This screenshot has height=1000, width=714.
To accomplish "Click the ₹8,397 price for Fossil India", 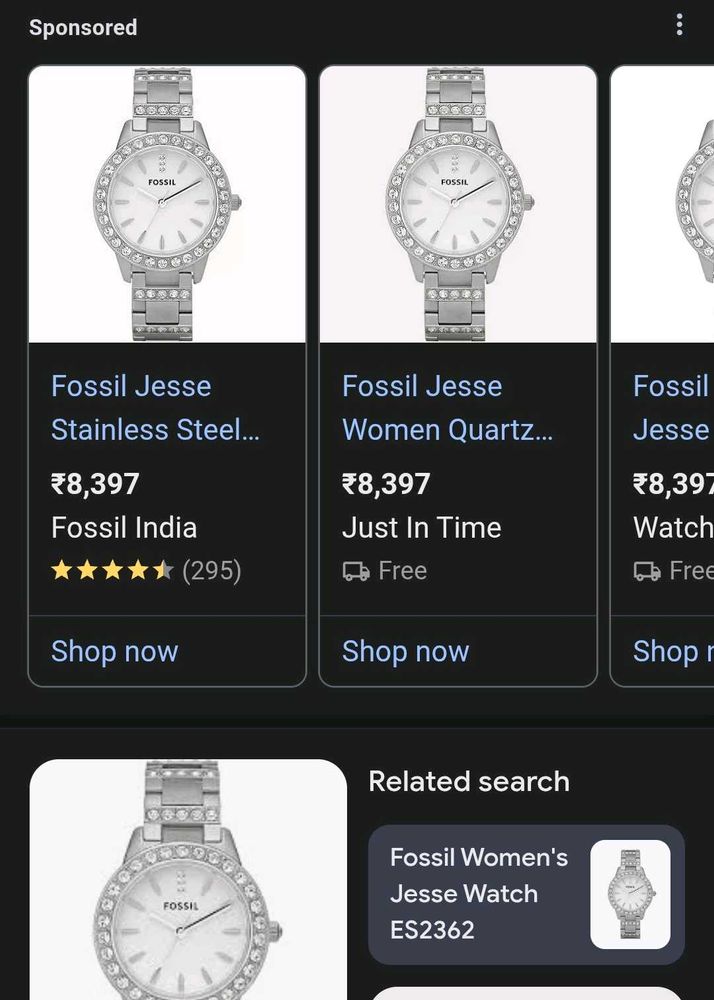I will coord(95,484).
